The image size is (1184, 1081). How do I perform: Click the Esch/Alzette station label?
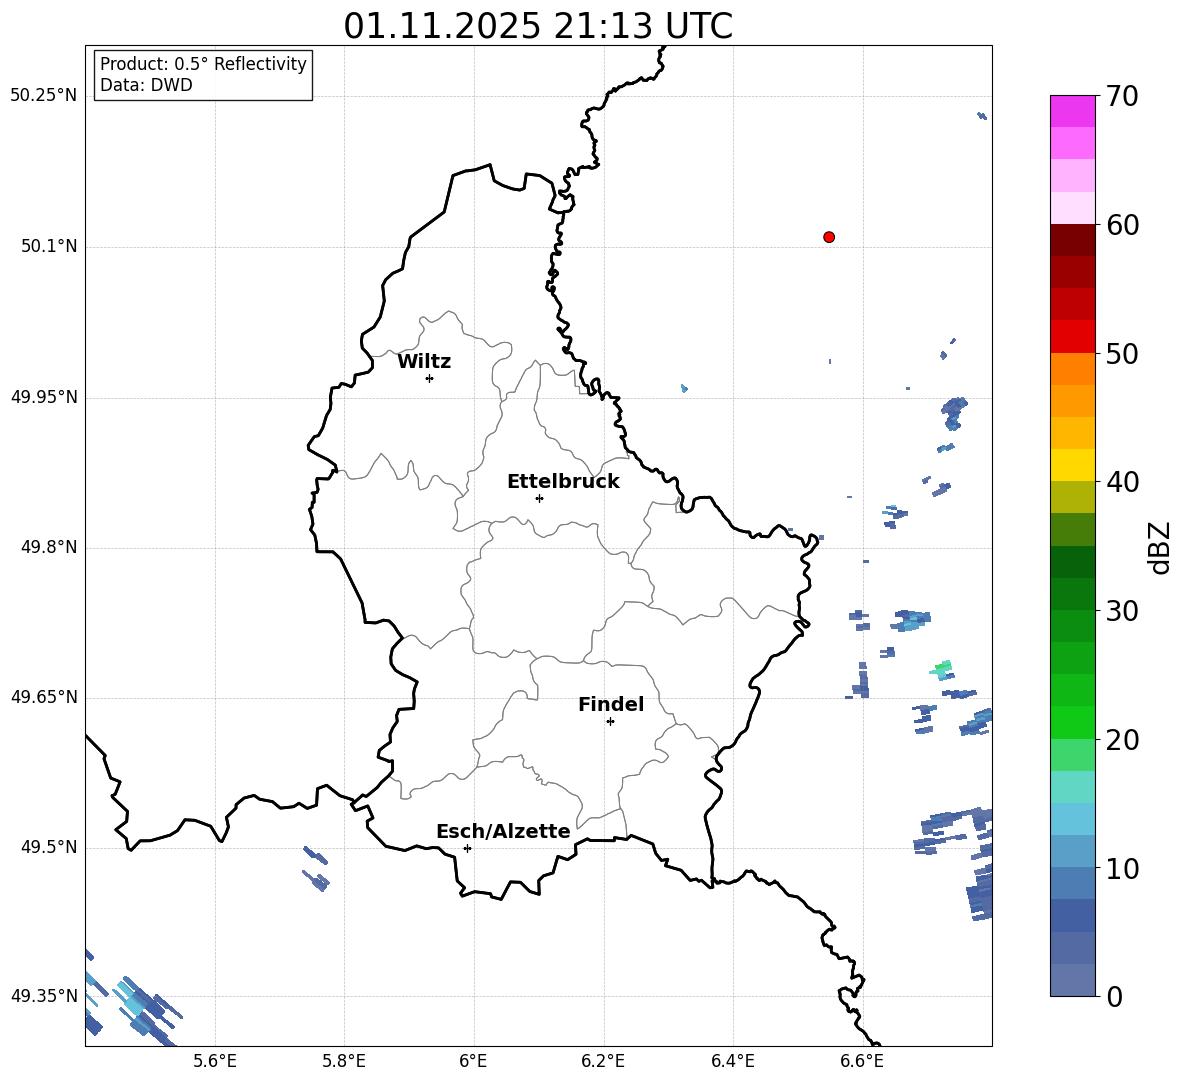(x=503, y=831)
